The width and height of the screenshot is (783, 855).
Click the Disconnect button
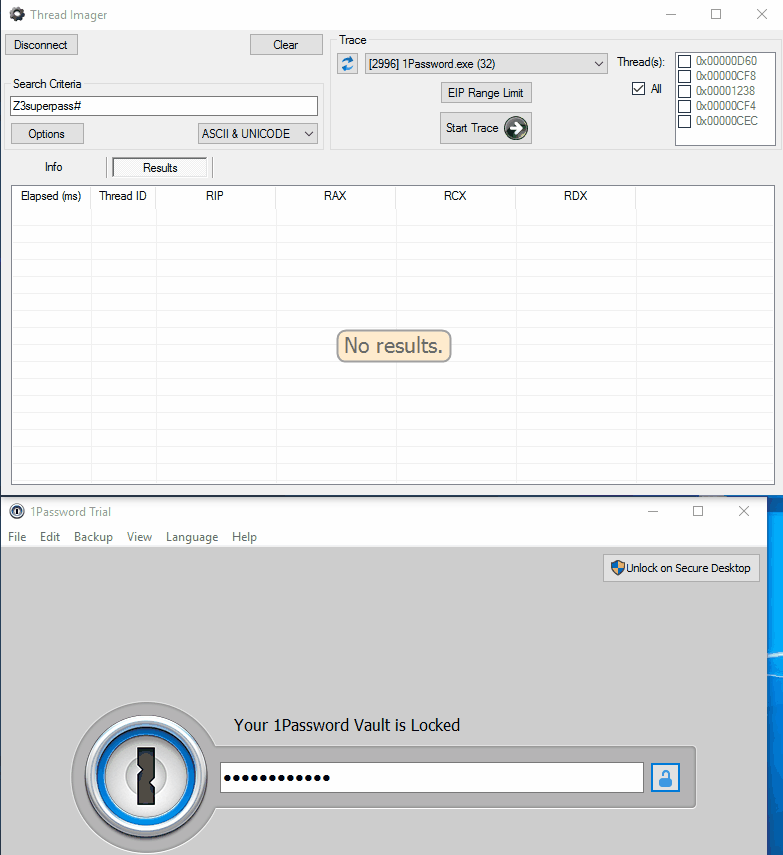(41, 45)
